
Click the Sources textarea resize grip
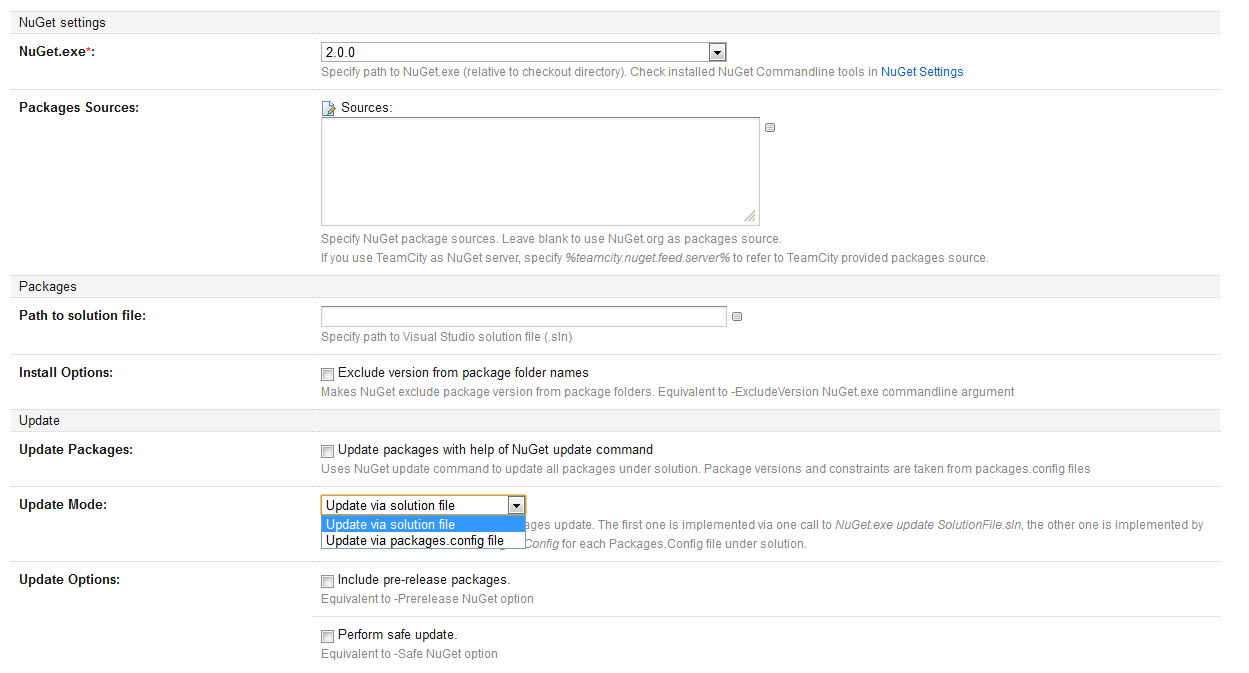(750, 217)
